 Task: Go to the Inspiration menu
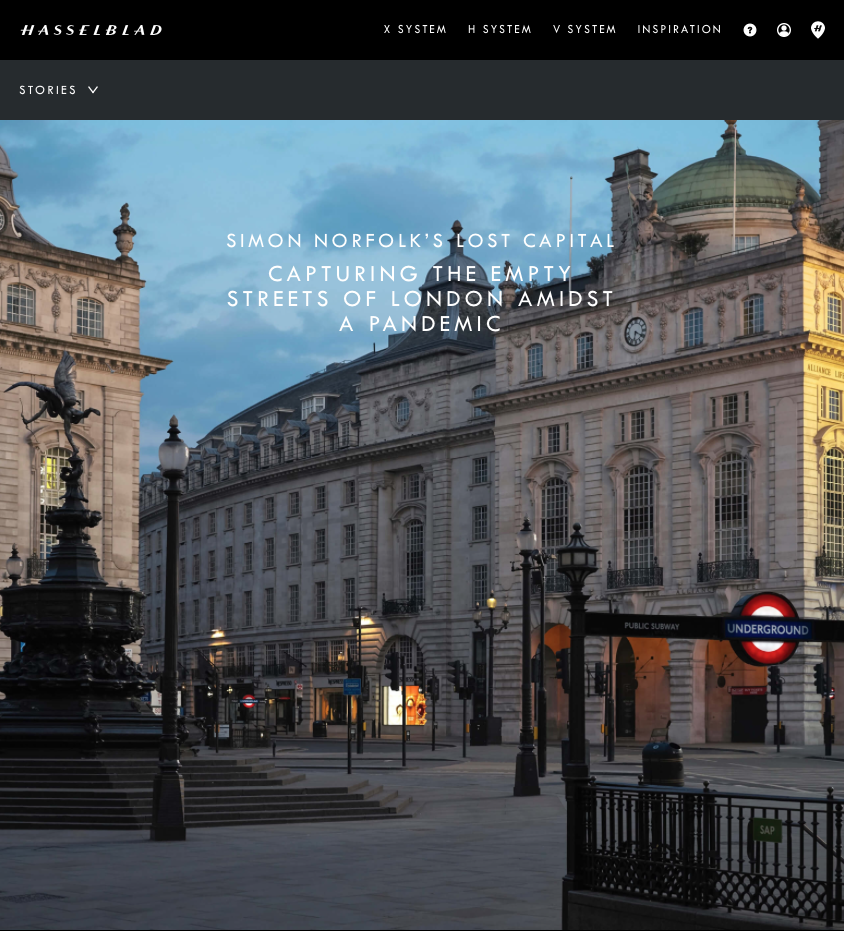tap(680, 30)
